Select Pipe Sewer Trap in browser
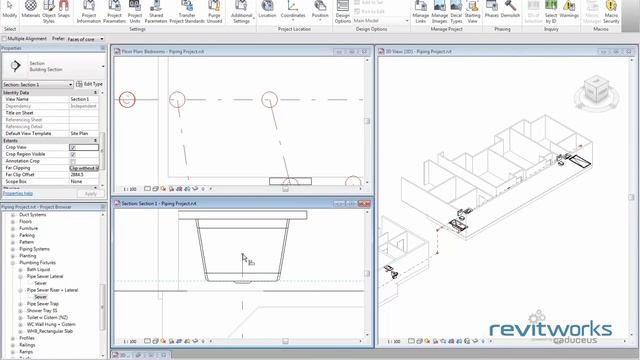The image size is (640, 360). (43, 304)
